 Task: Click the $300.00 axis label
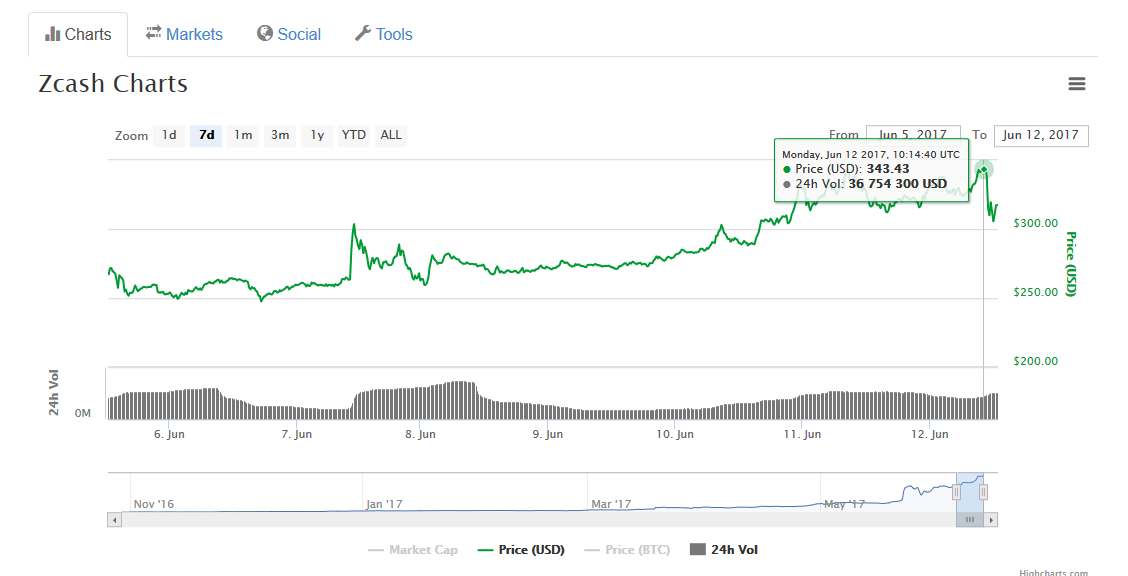click(x=1036, y=223)
